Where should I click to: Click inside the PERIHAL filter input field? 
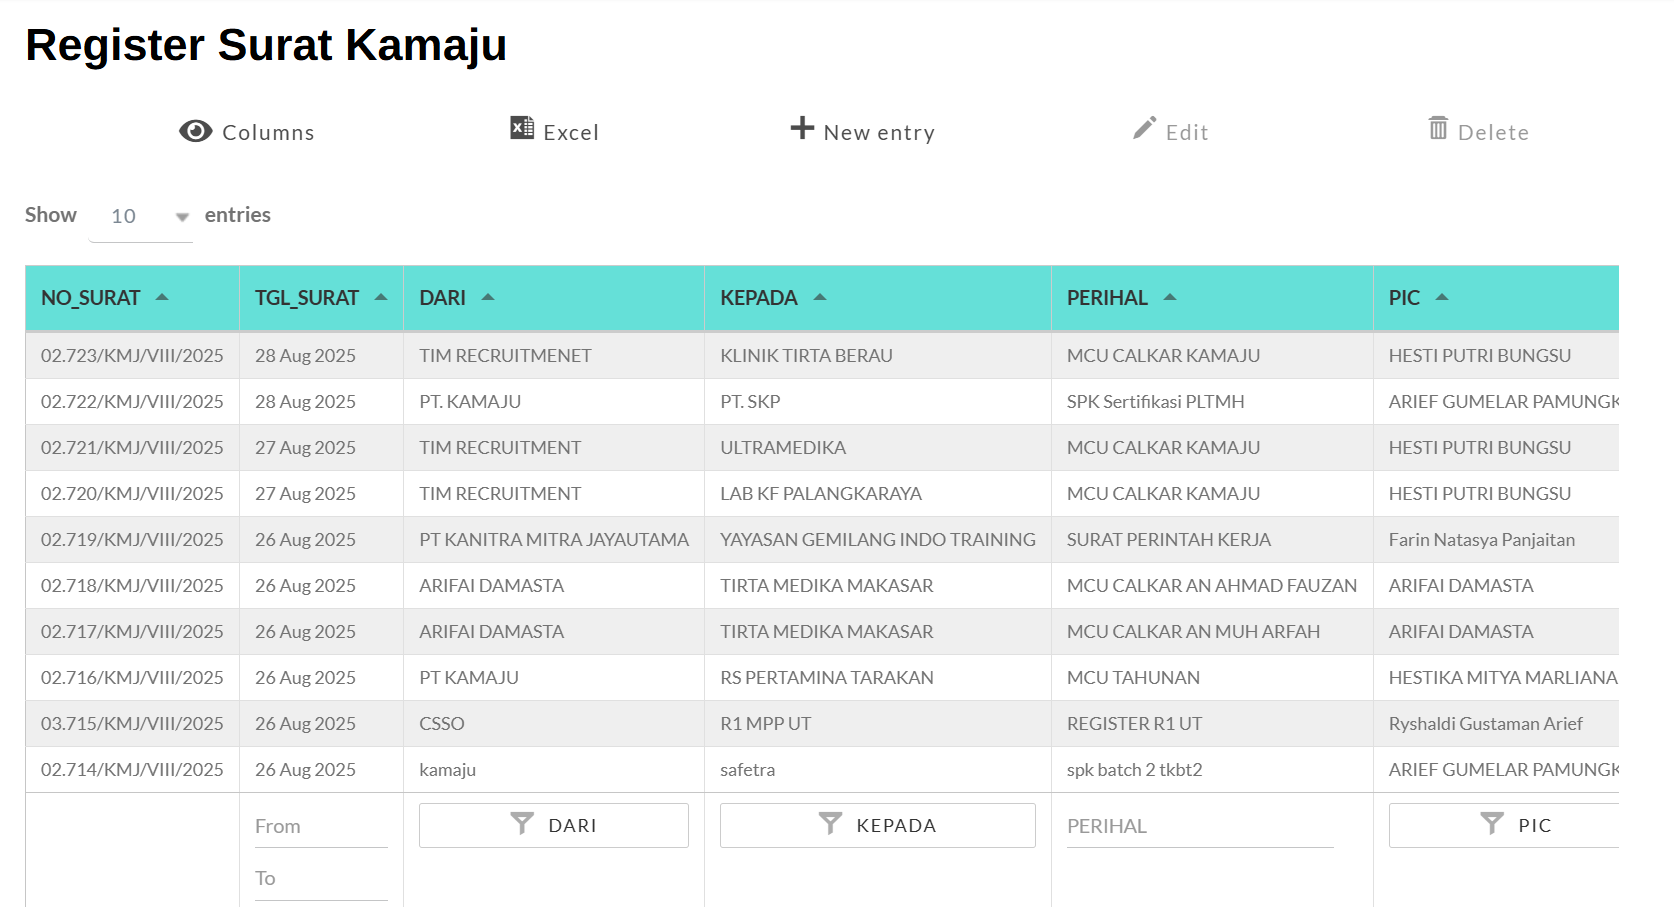[x=1200, y=824]
